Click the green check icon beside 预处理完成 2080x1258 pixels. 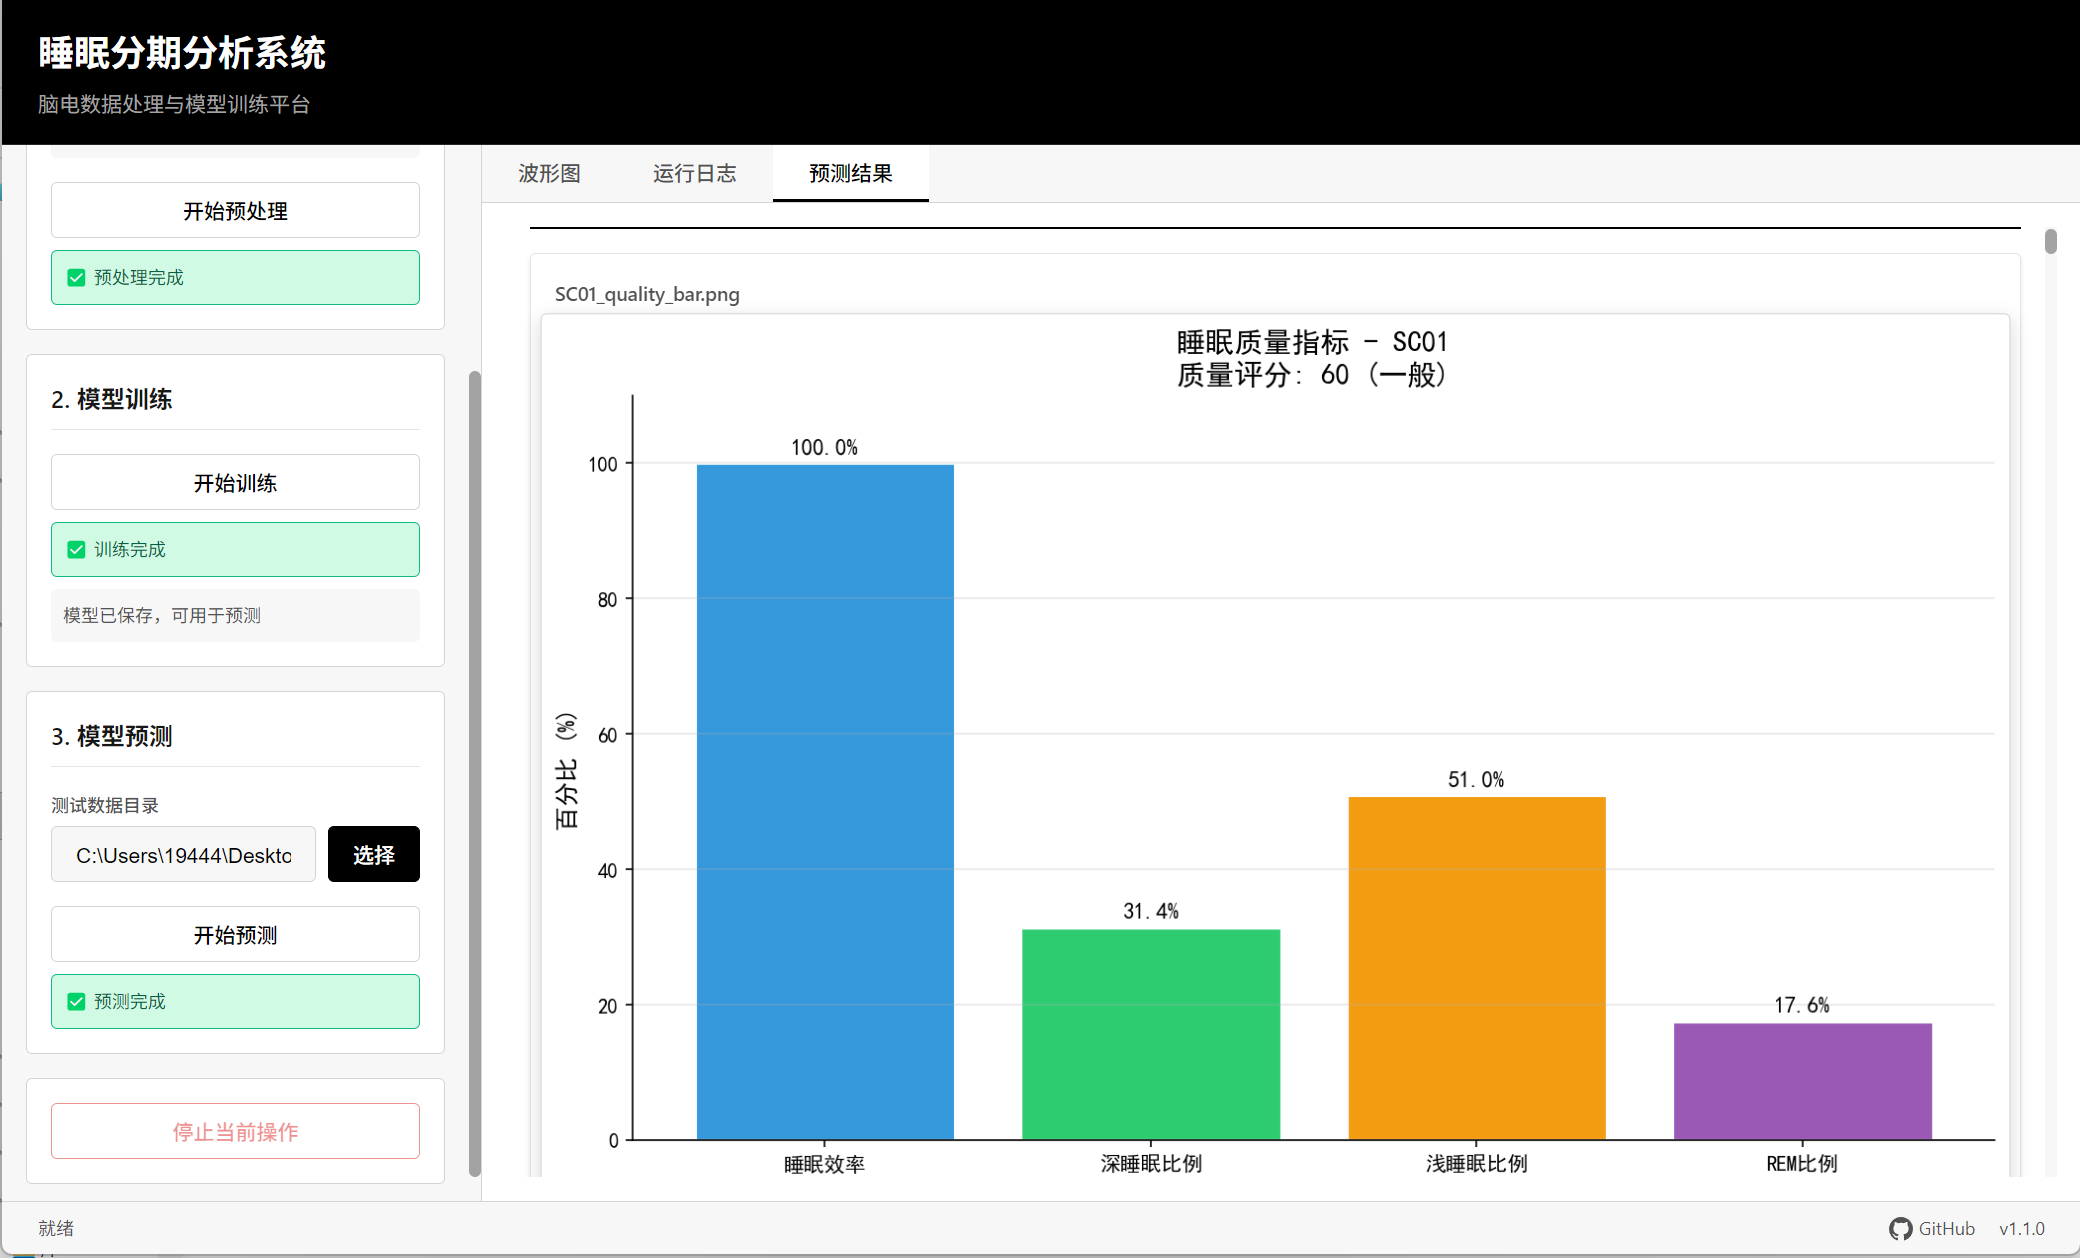click(76, 278)
